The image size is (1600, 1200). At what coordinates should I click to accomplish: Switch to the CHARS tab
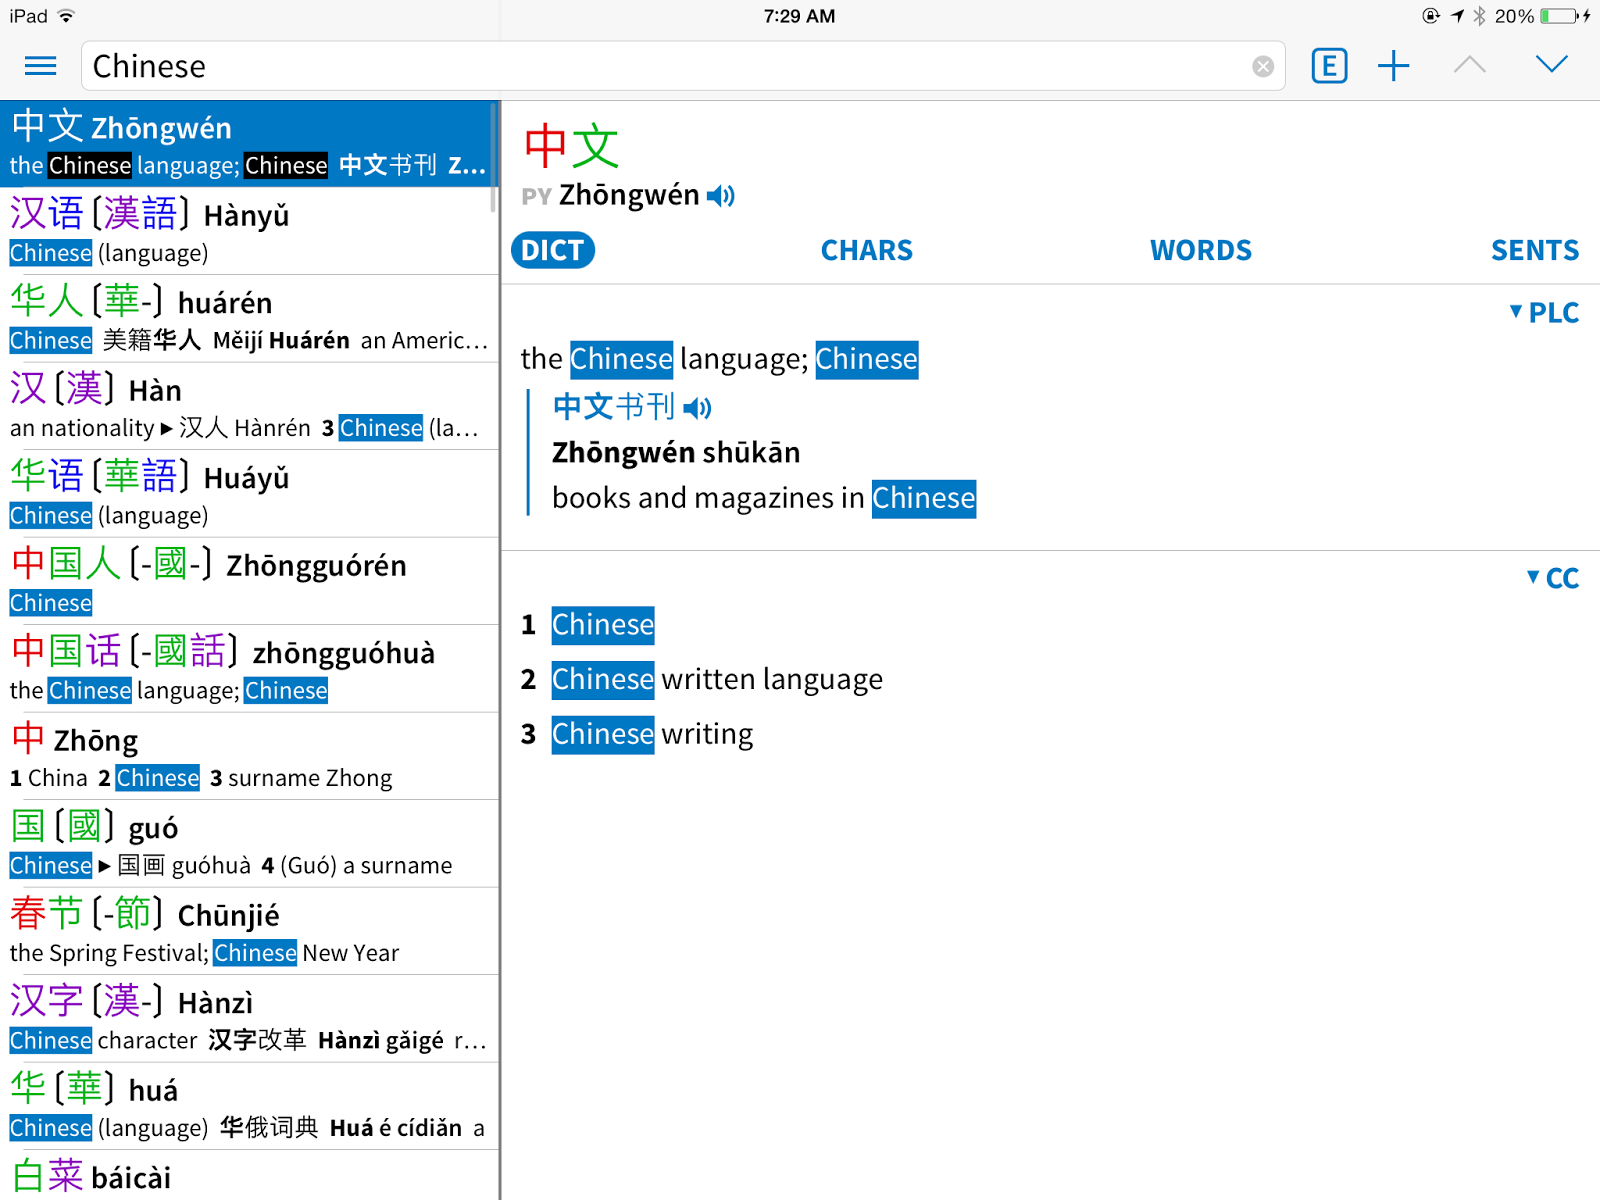click(866, 250)
